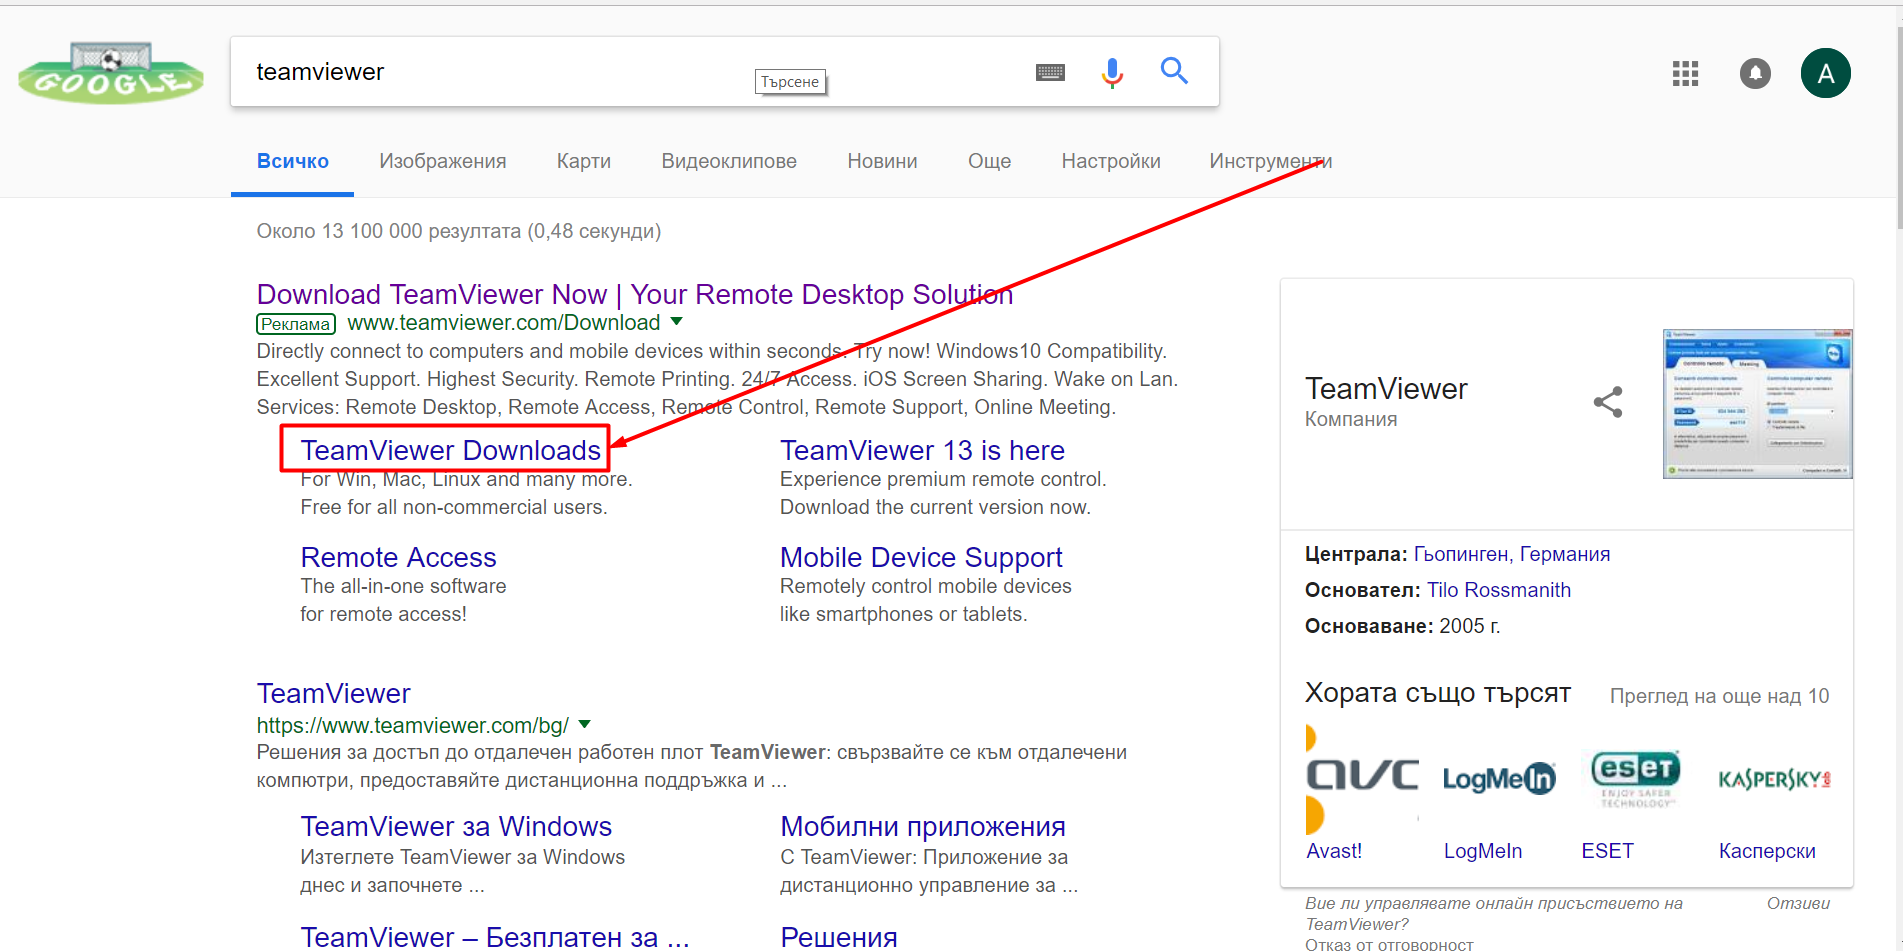Click the ESET logo thumbnail
The image size is (1903, 951).
(1635, 778)
